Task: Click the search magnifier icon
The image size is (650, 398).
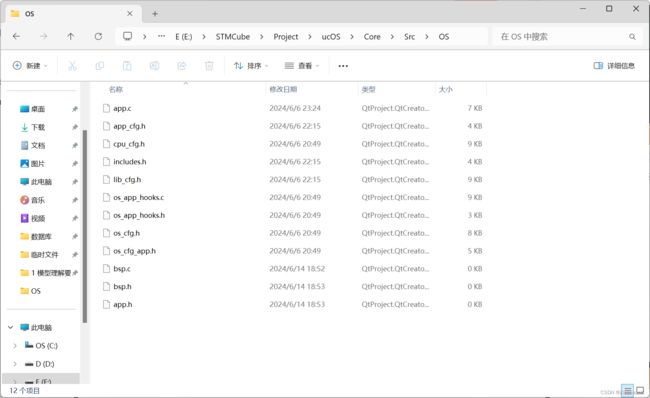Action: tap(632, 37)
